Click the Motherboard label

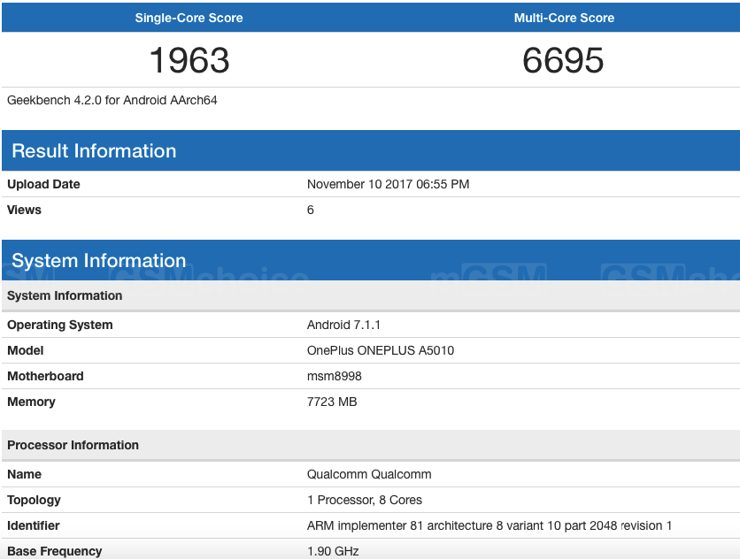click(x=45, y=376)
